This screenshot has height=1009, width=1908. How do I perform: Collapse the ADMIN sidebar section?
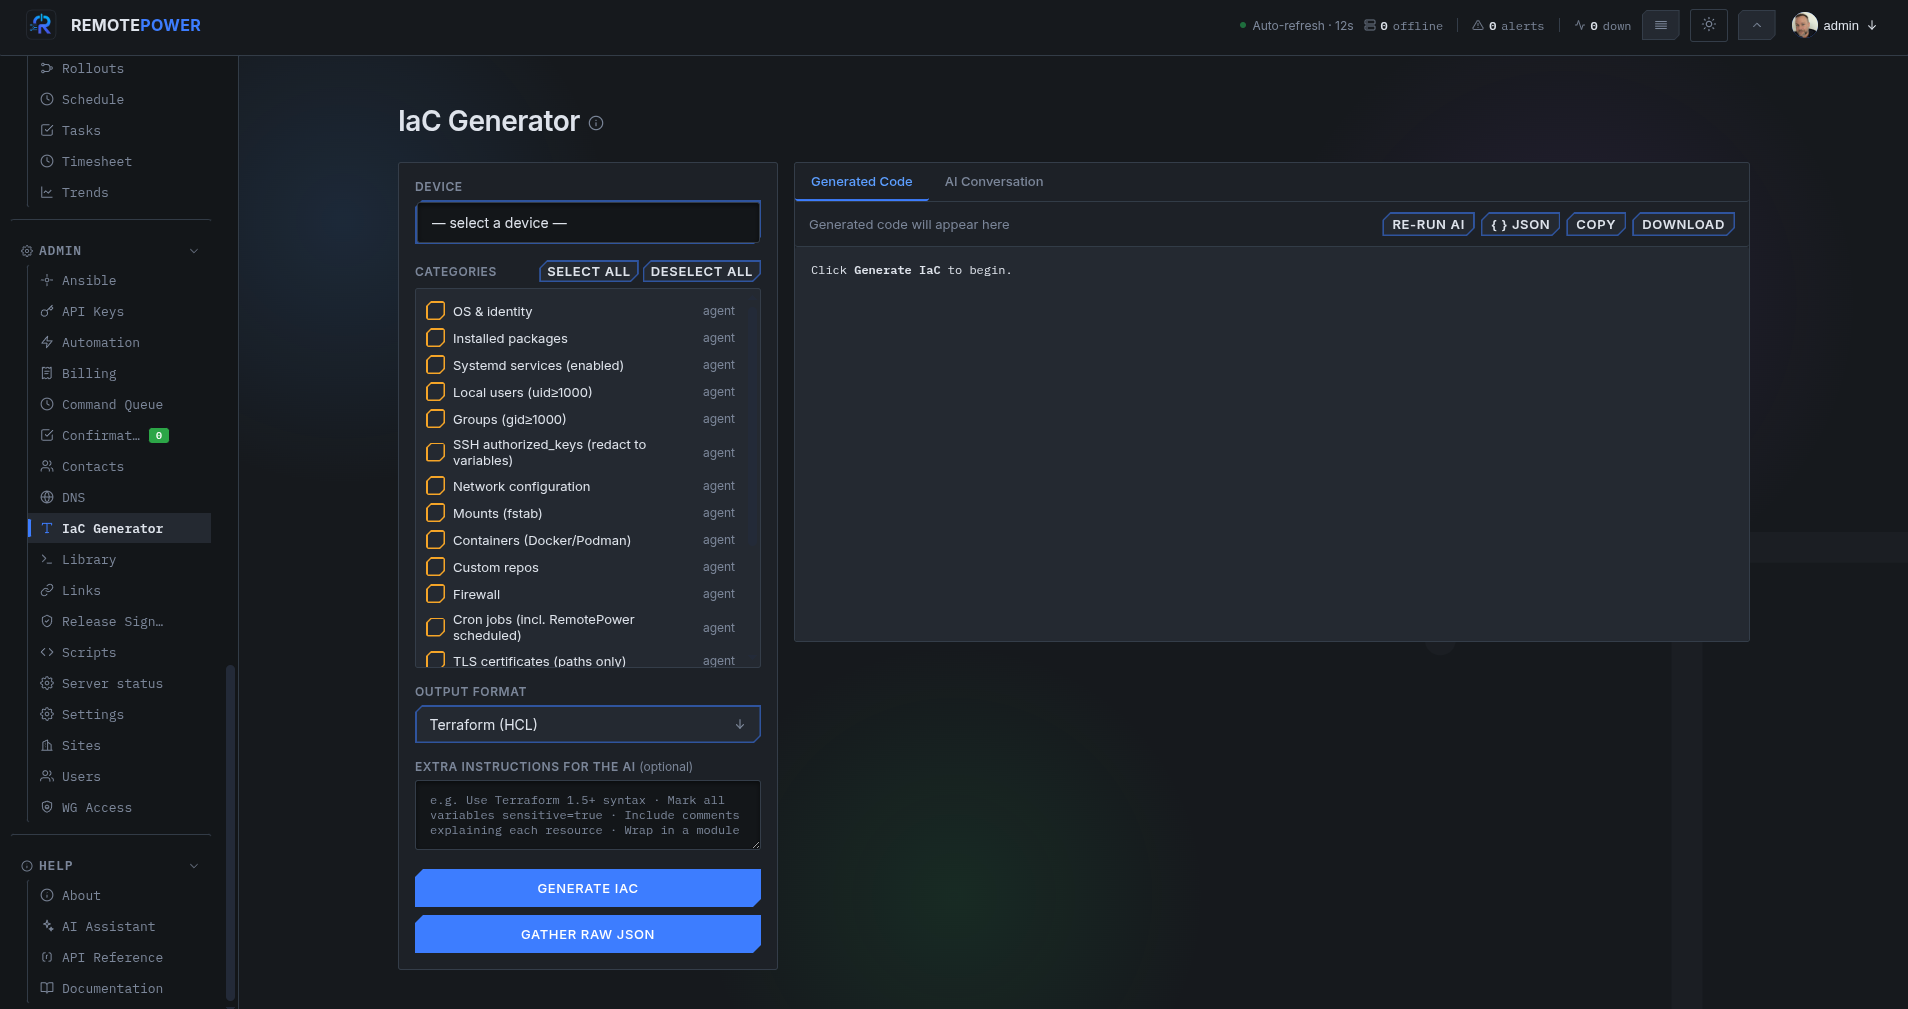tap(194, 251)
